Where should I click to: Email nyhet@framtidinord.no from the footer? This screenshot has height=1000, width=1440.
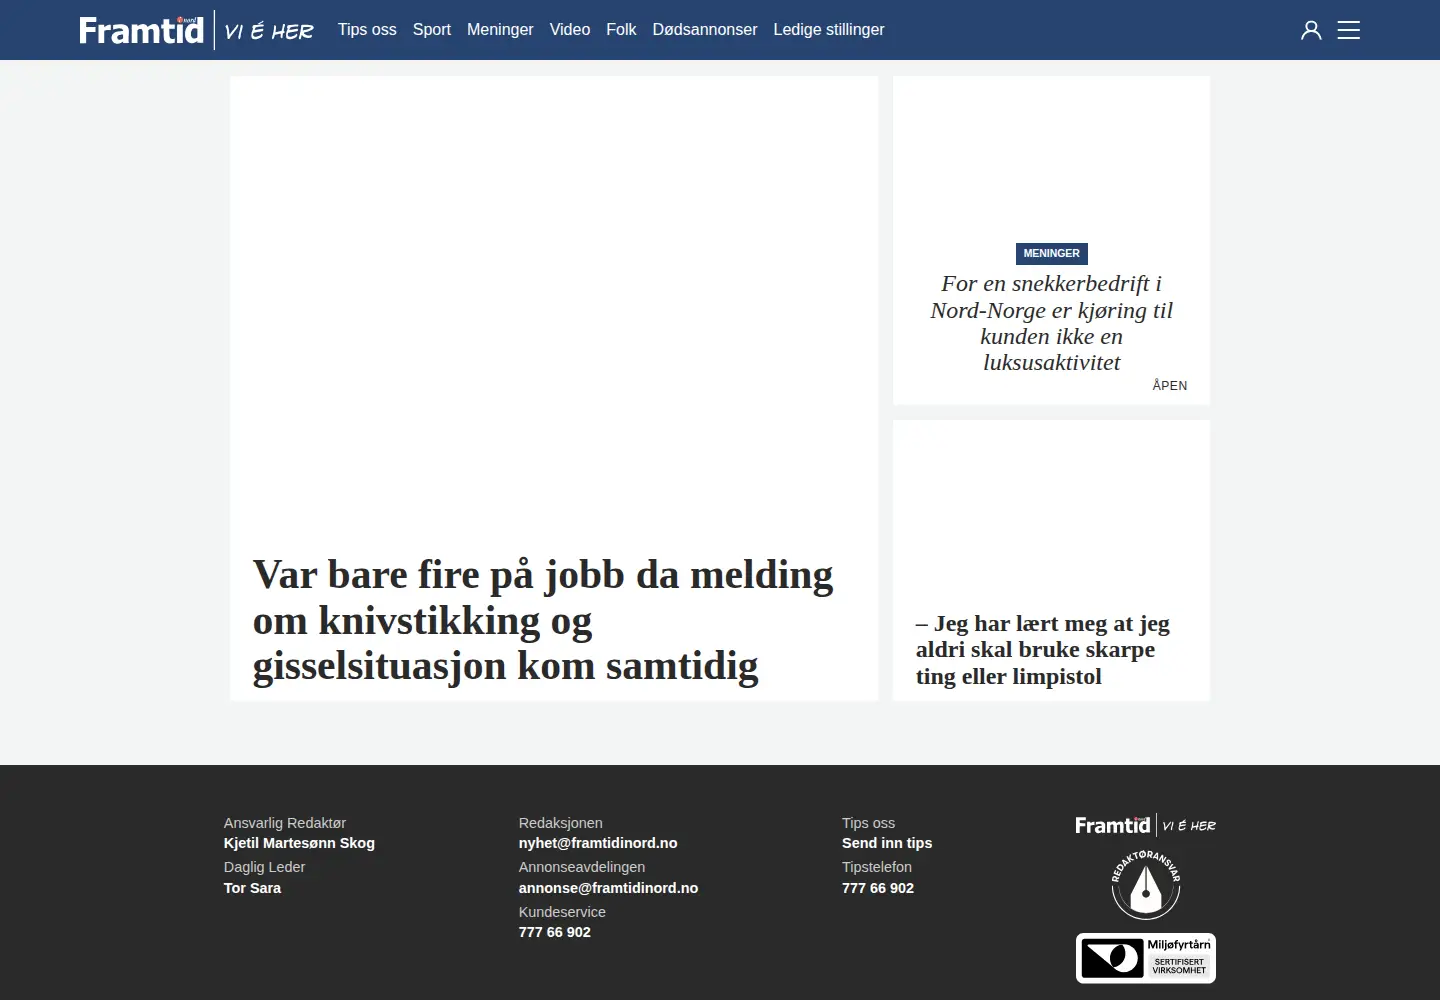pos(598,843)
